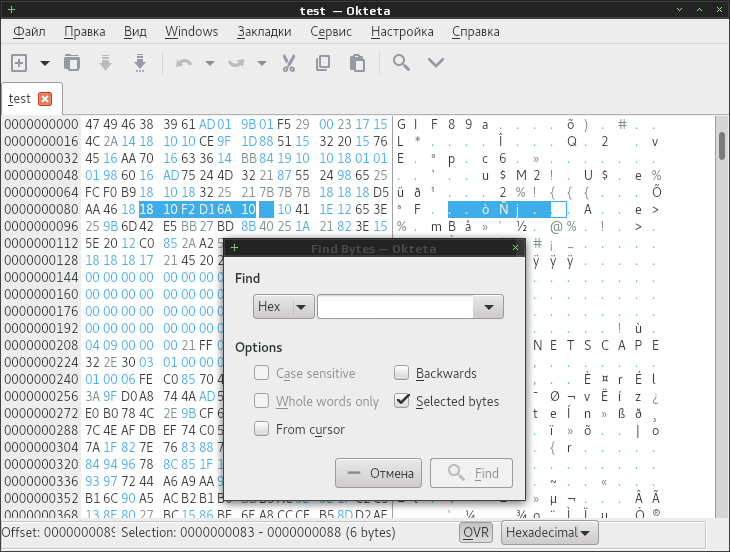Screen dimensions: 730x552
Task: Click the Offset status bar text
Action: [x=58, y=532]
